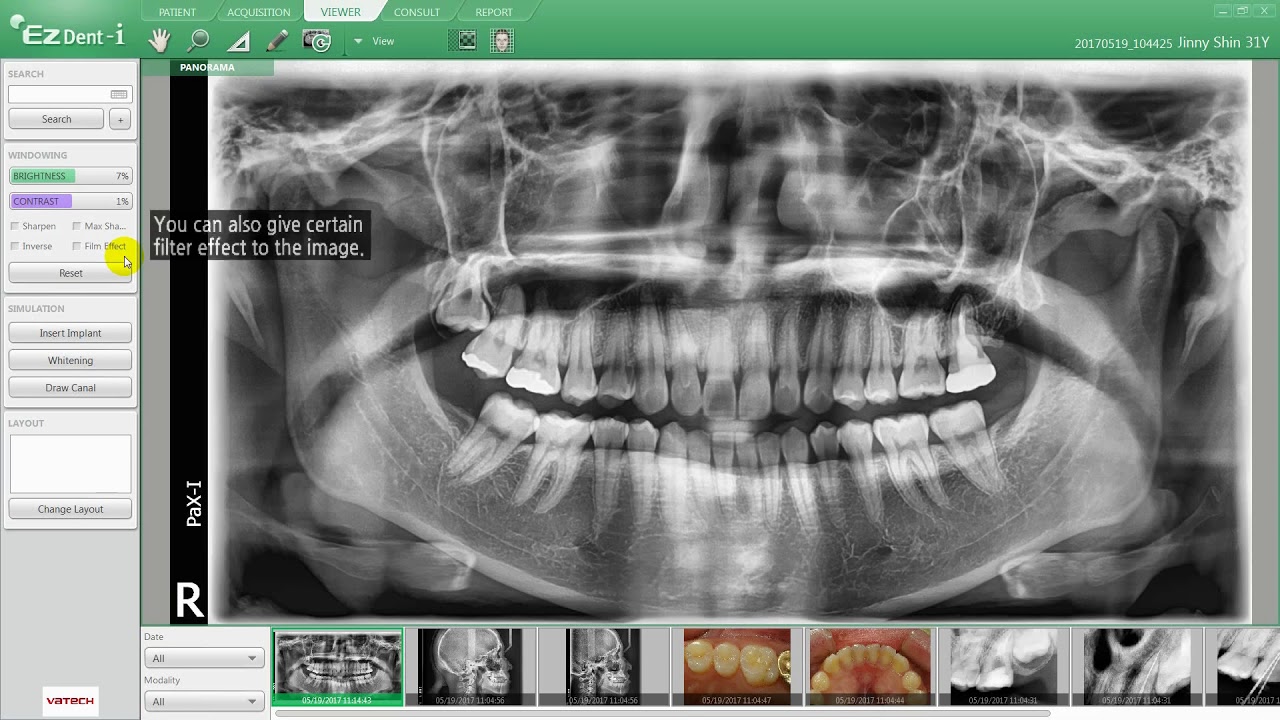Click the on-screen keyboard icon in search field
This screenshot has height=720, width=1280.
coord(119,94)
